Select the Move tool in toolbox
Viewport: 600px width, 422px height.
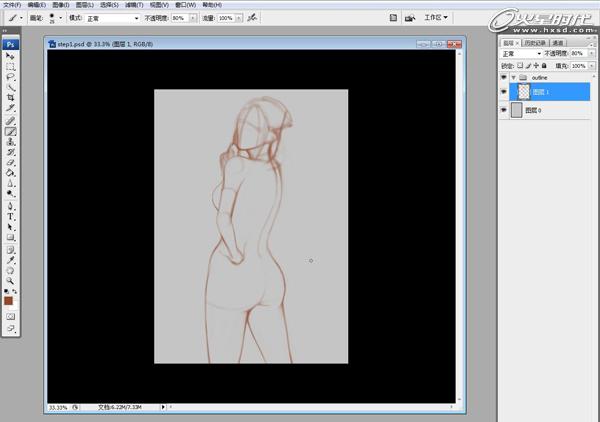click(11, 56)
